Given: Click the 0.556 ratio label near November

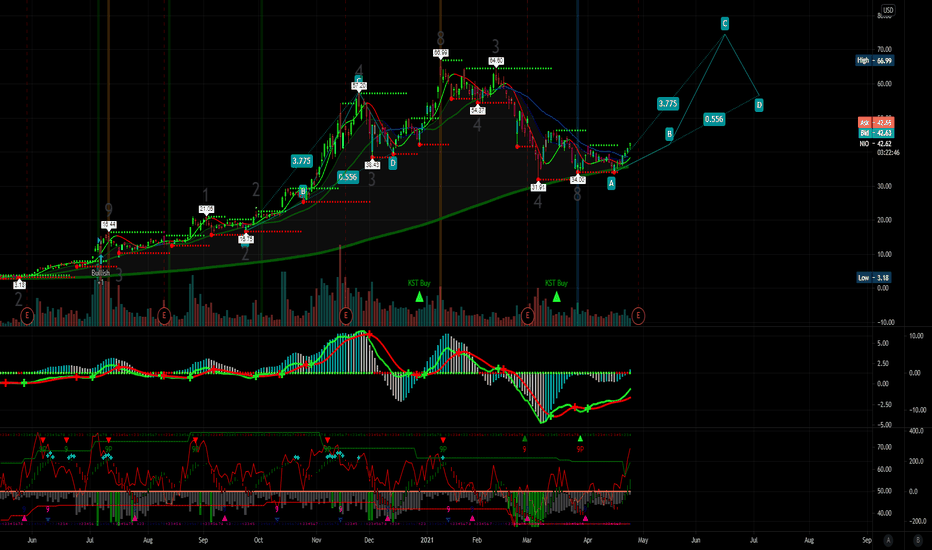Looking at the screenshot, I should pyautogui.click(x=348, y=177).
